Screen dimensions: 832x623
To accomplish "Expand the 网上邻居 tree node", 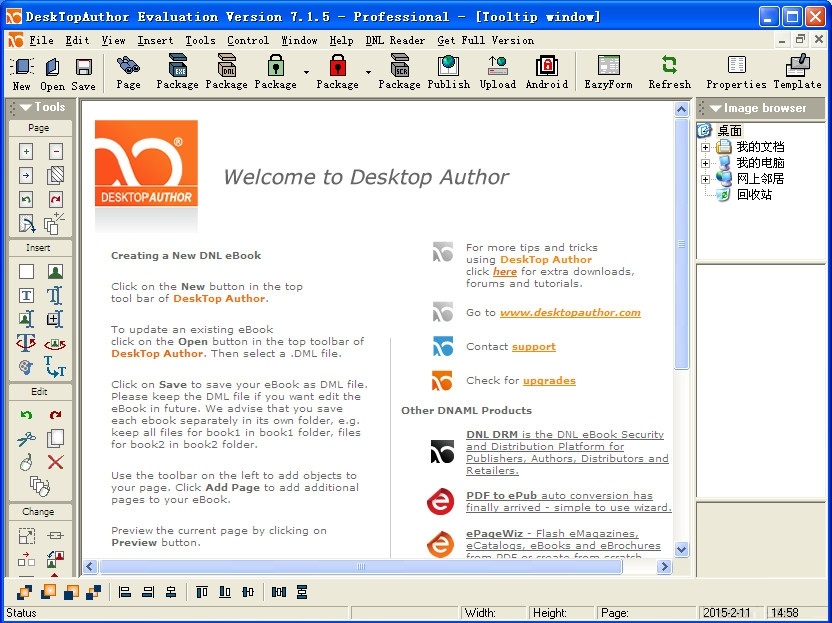I will click(x=705, y=179).
